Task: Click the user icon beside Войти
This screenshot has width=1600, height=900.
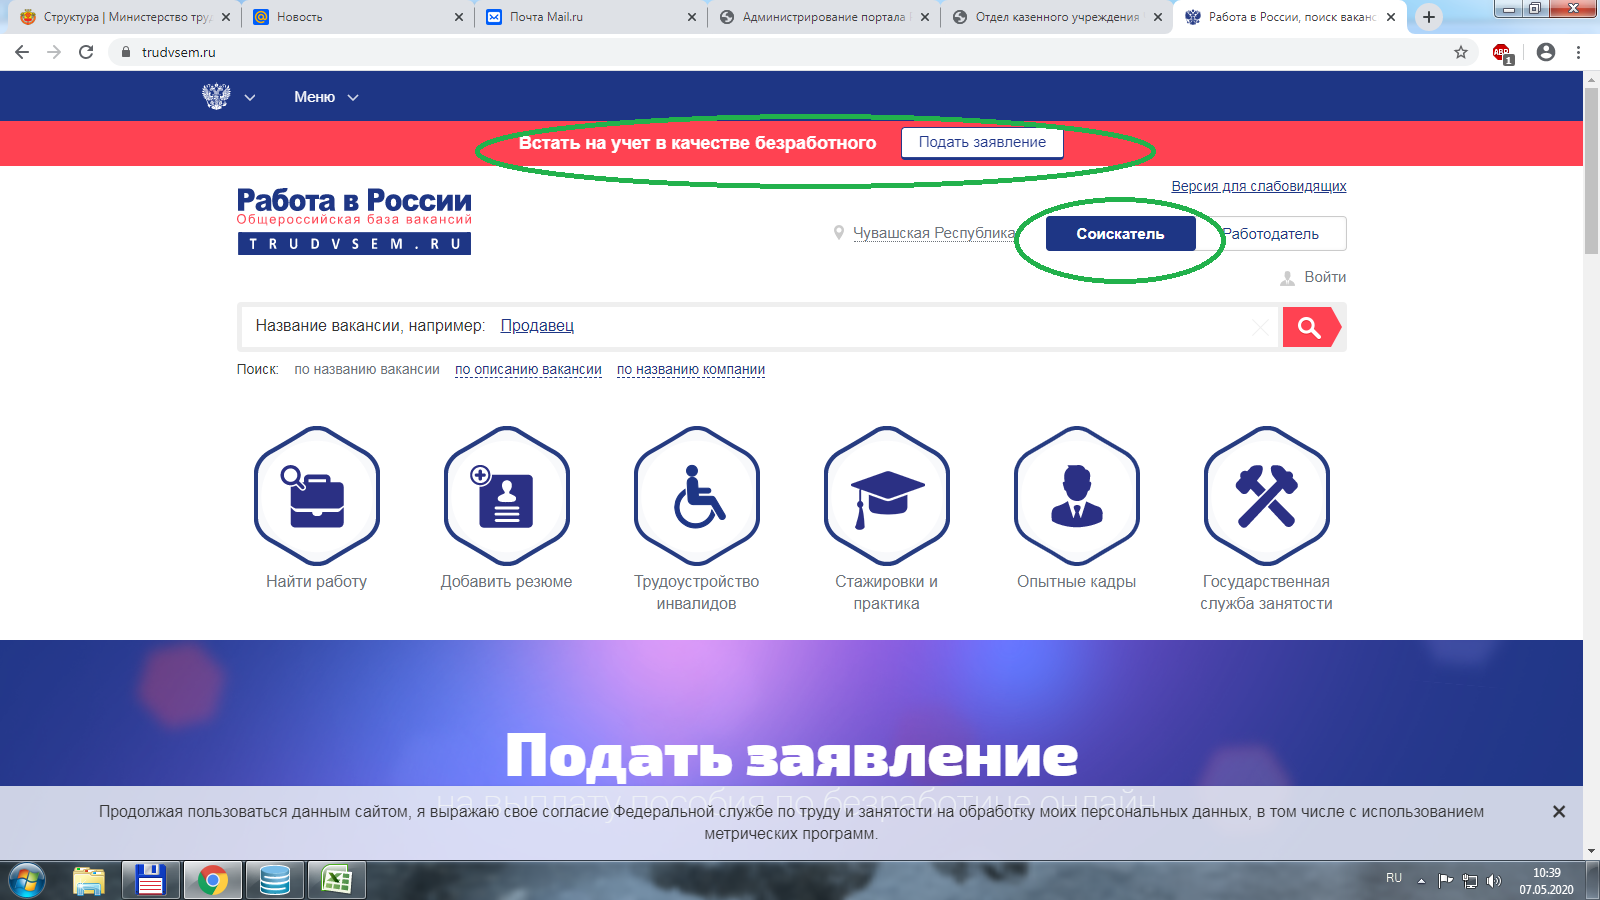Action: [1288, 278]
